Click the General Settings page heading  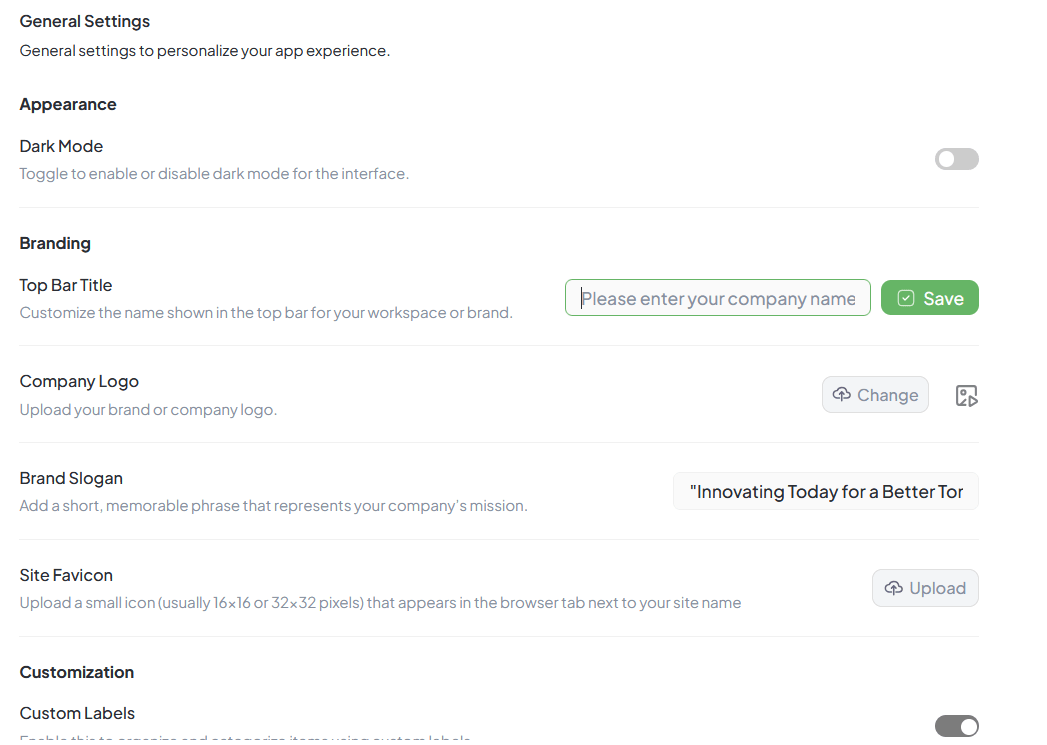(x=85, y=21)
